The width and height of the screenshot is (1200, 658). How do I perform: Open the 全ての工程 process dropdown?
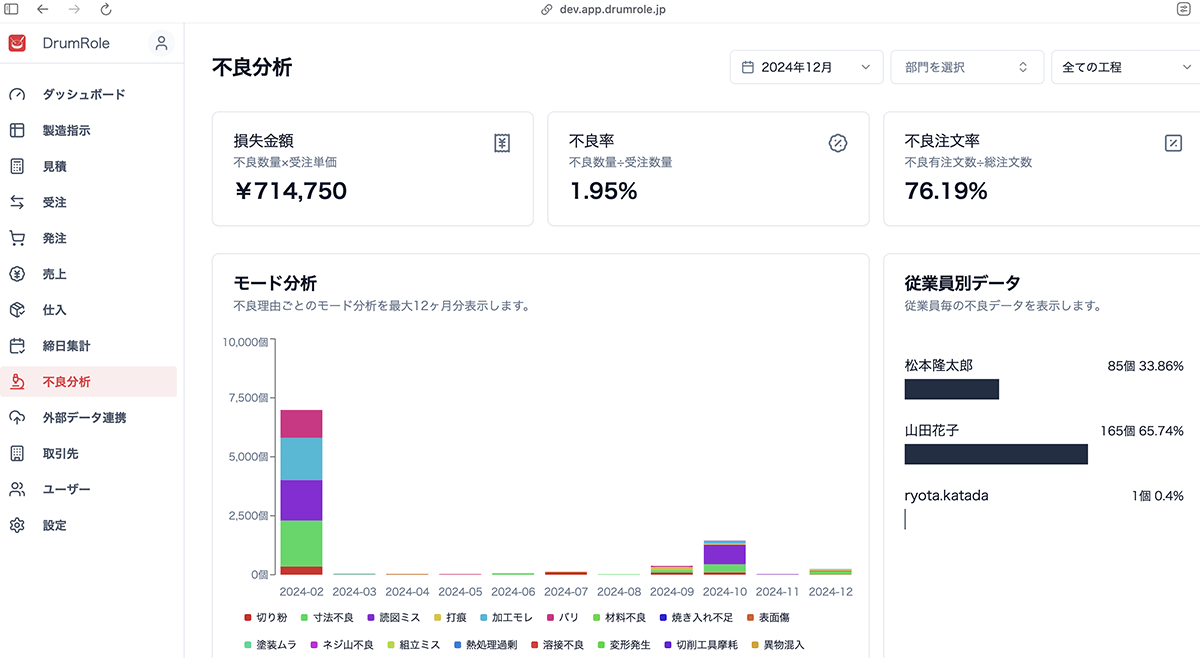[1124, 67]
